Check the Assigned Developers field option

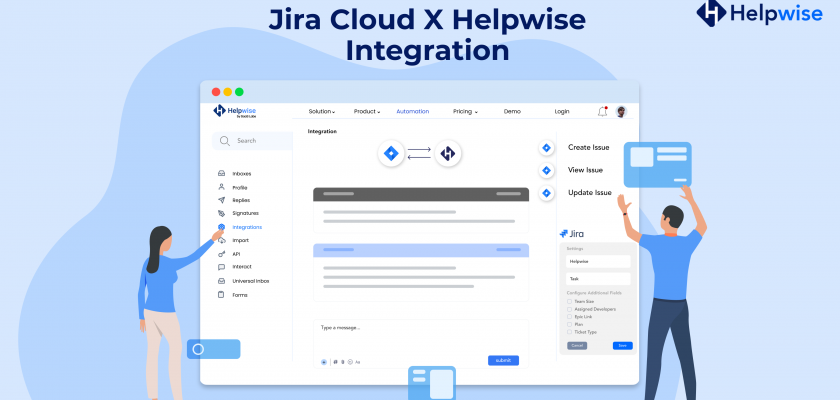tap(569, 309)
